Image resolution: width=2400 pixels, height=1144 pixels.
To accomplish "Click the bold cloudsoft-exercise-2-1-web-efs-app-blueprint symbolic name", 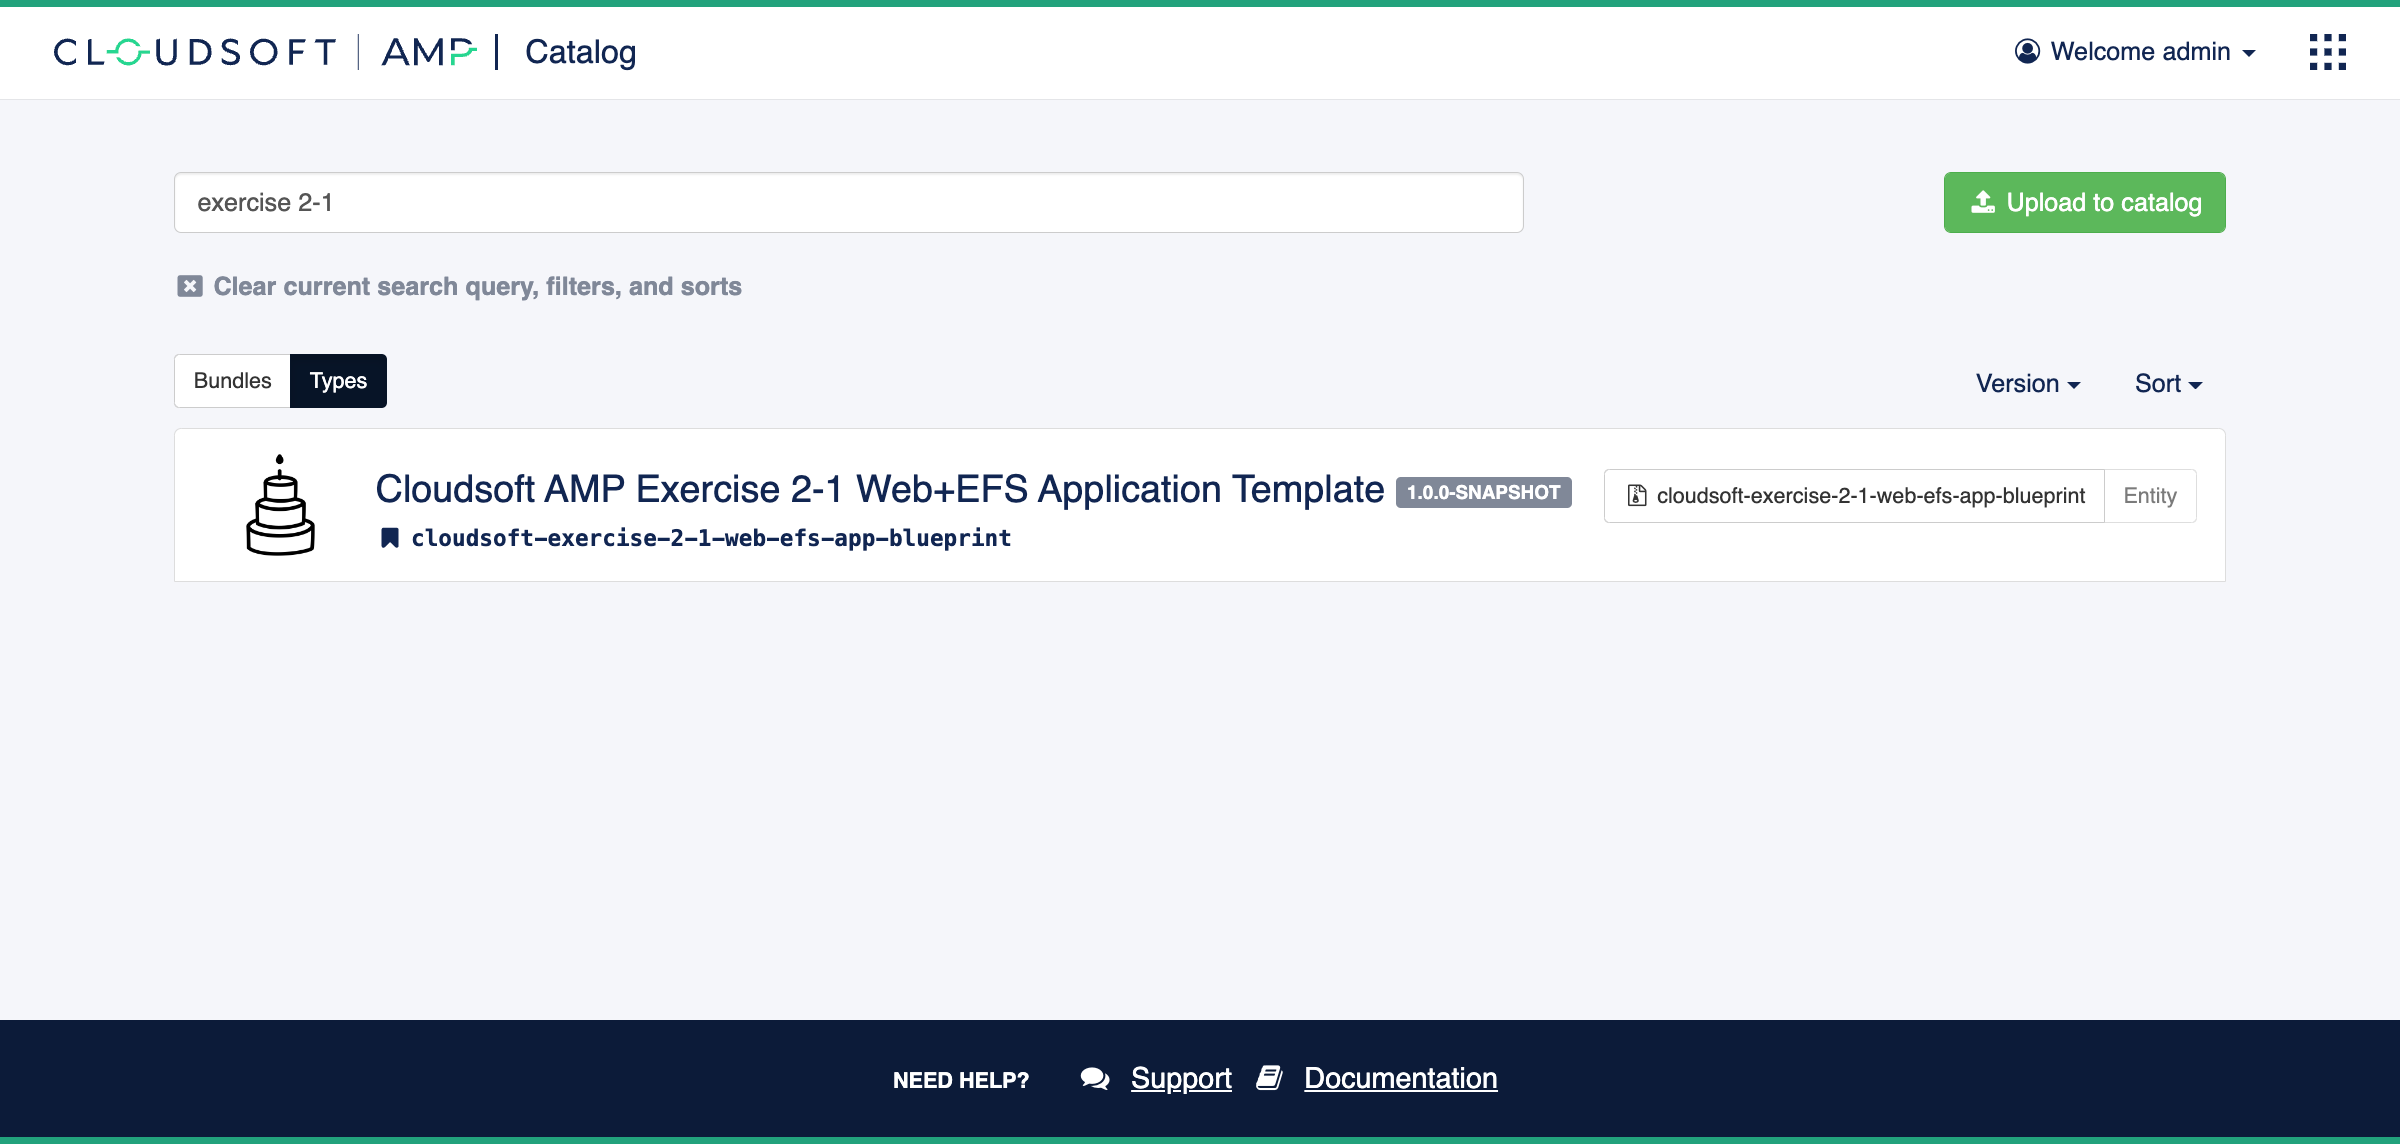I will (x=711, y=538).
